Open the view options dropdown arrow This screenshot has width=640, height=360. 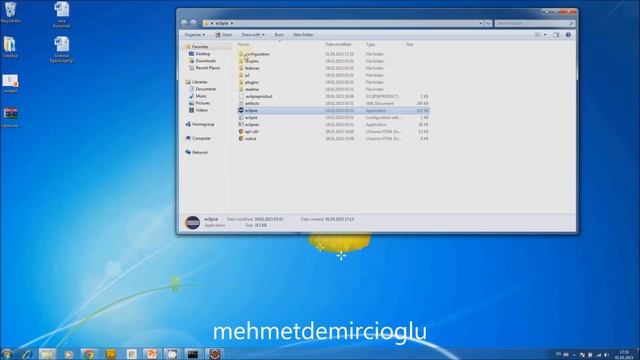pyautogui.click(x=545, y=35)
